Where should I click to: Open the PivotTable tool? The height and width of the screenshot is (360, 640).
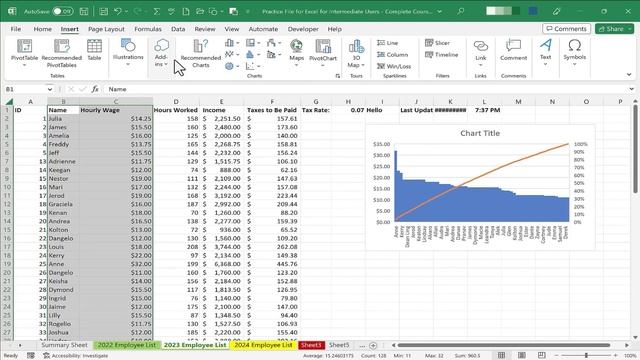click(x=24, y=52)
